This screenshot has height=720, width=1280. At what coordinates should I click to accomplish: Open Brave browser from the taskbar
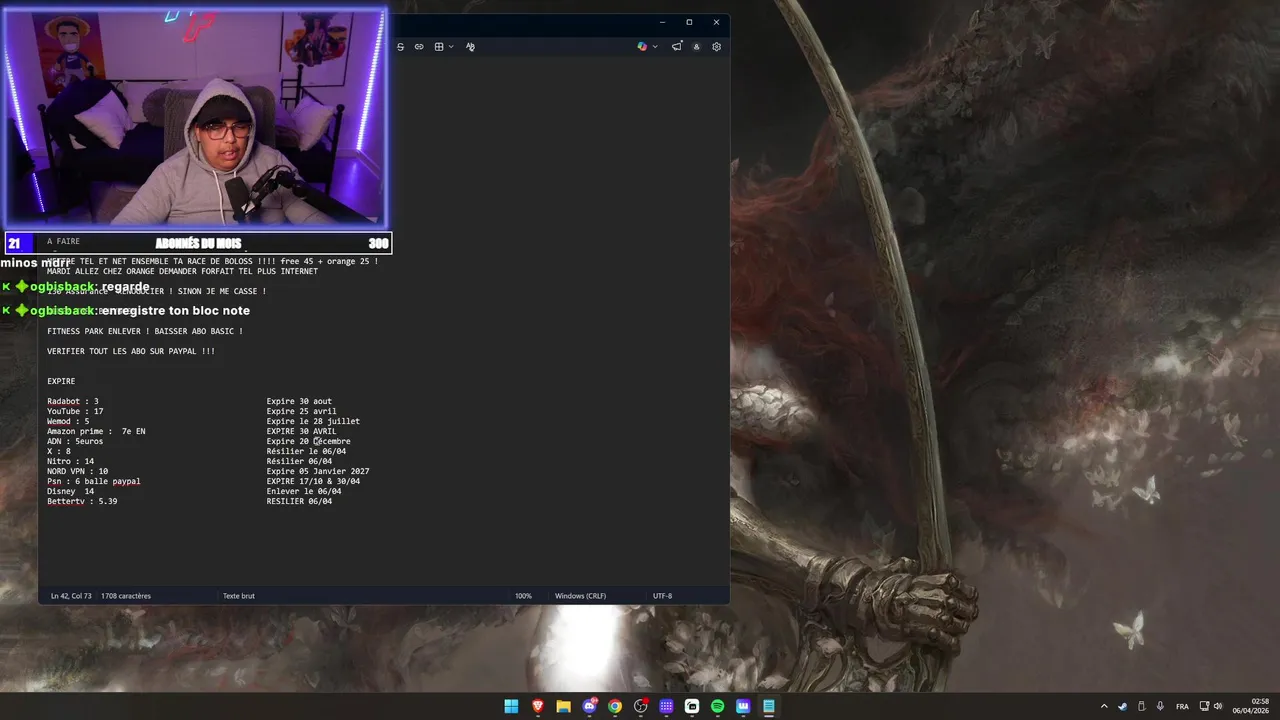(538, 706)
